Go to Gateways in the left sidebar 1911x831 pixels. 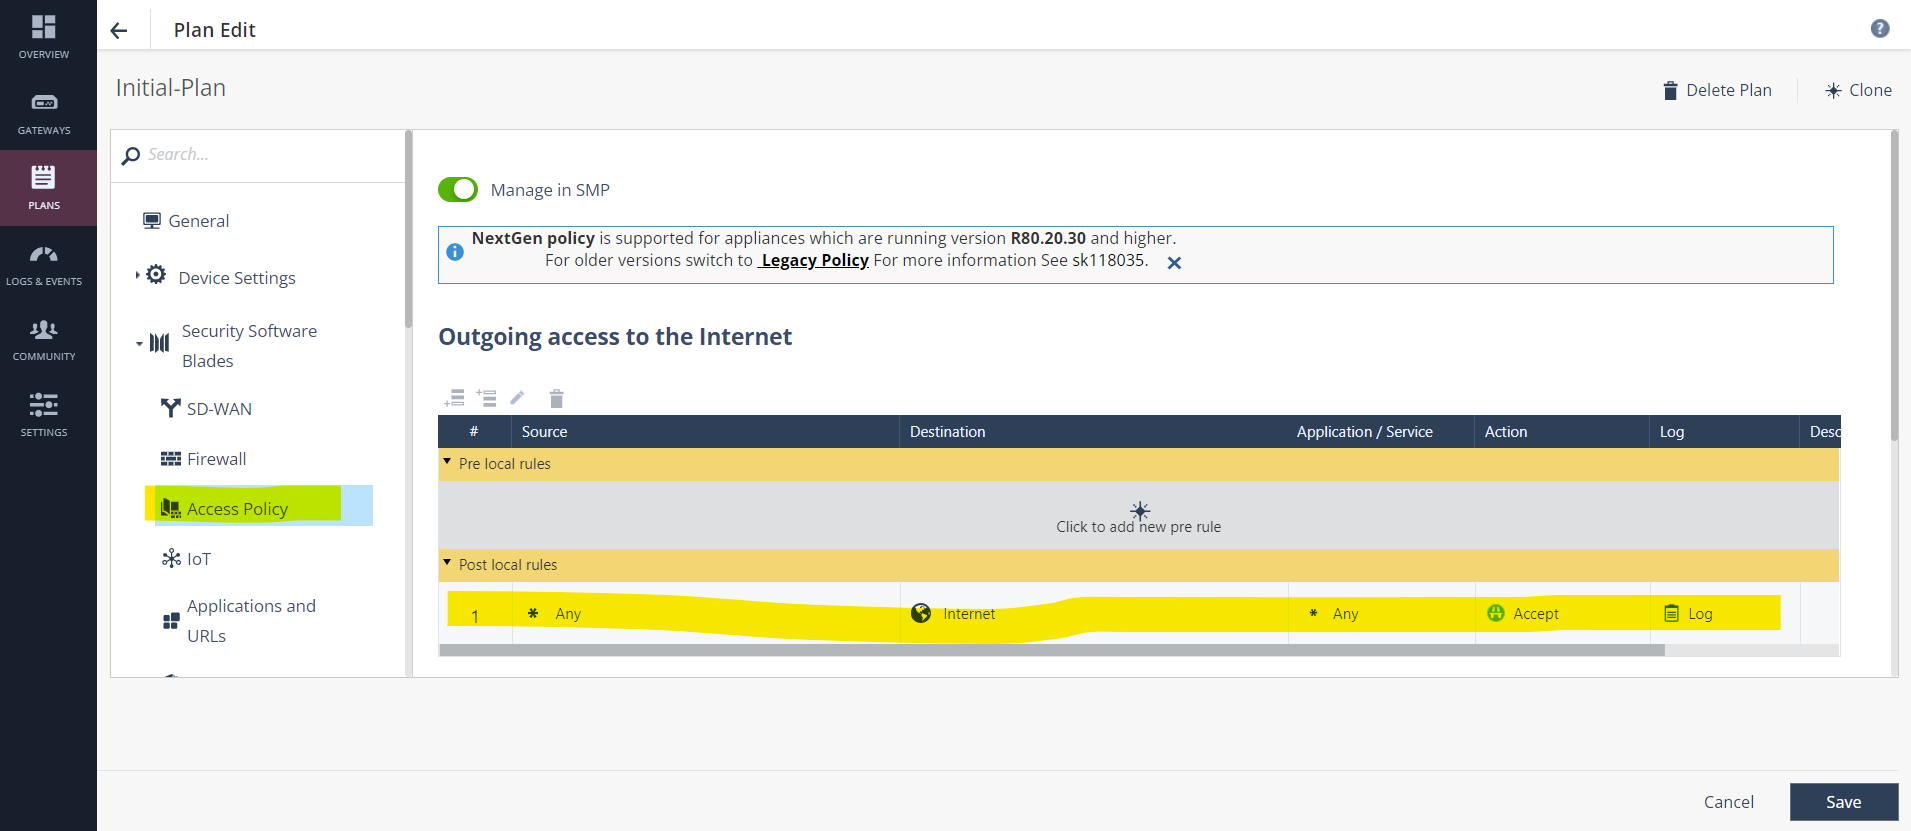click(x=44, y=113)
